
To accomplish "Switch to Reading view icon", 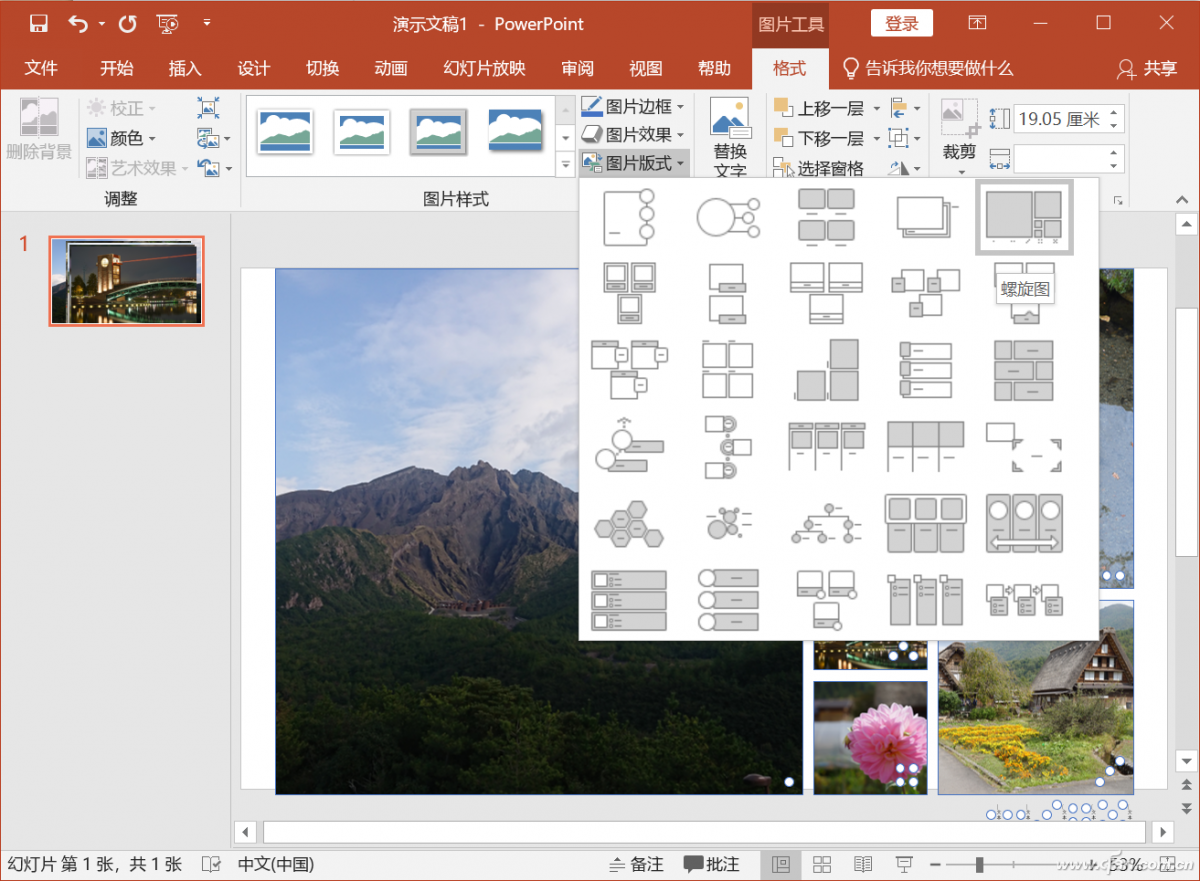I will tap(863, 864).
